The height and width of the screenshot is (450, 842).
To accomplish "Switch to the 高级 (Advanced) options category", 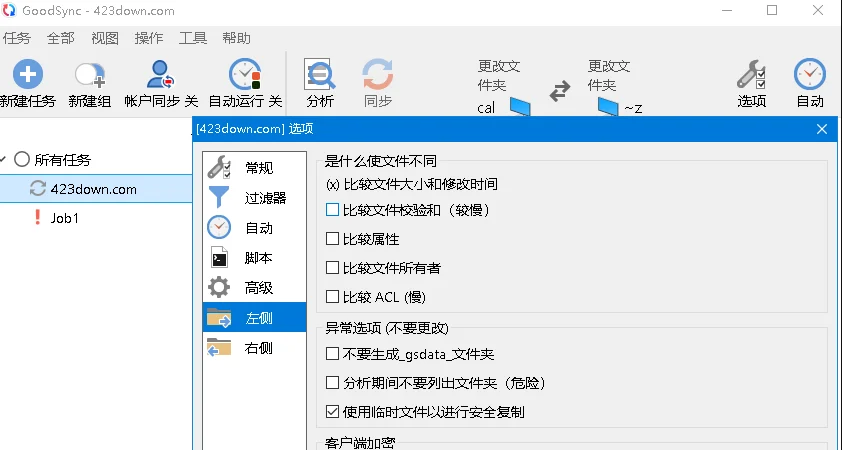I will pyautogui.click(x=258, y=288).
